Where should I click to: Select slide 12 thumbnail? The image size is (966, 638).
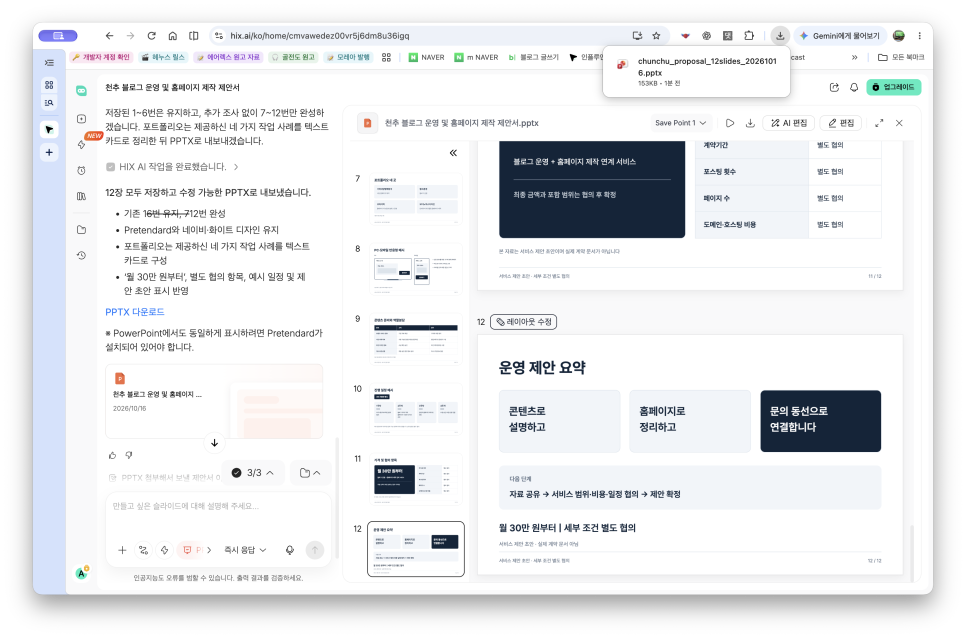click(x=415, y=549)
